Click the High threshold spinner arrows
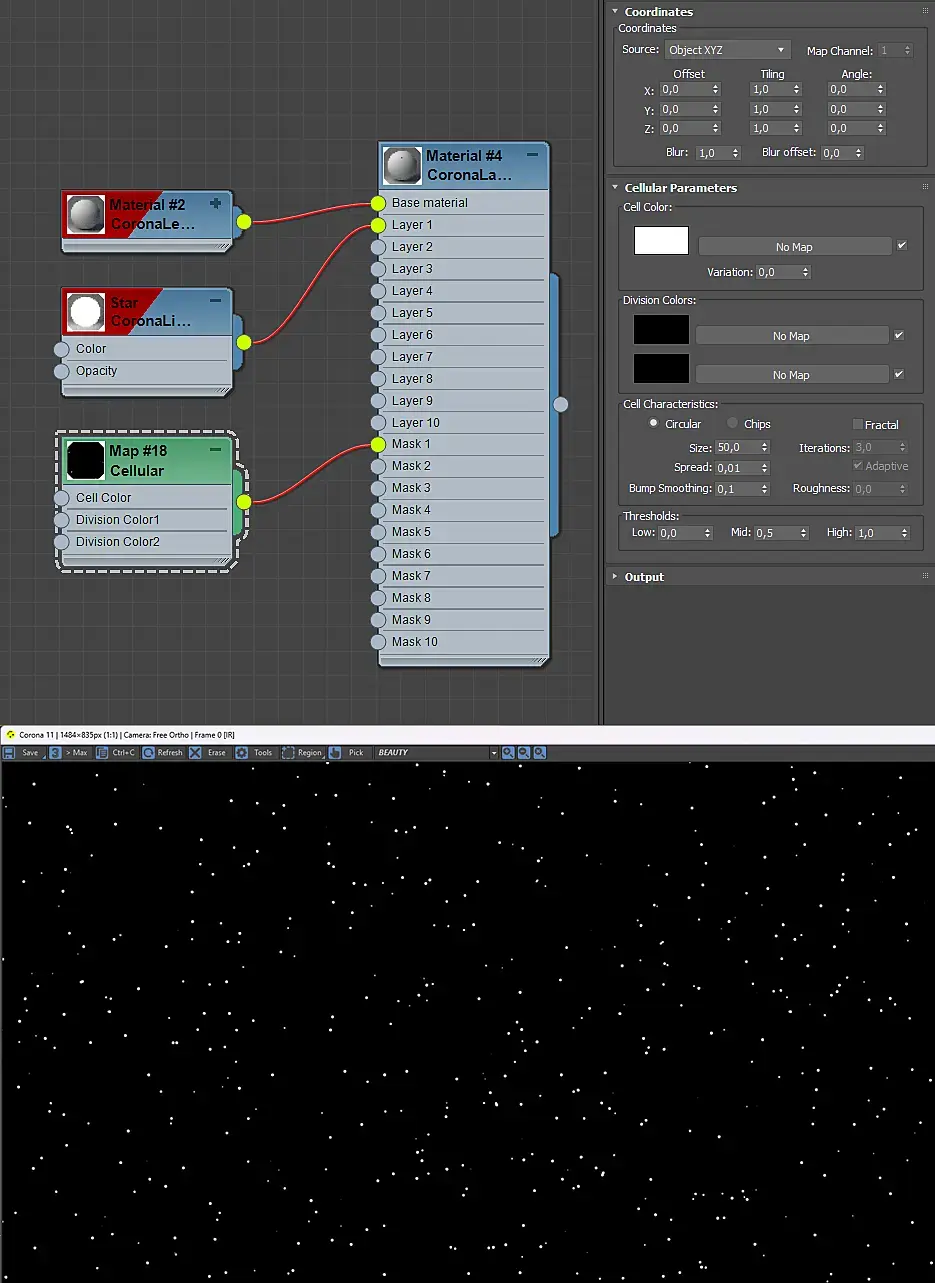The width and height of the screenshot is (935, 1283). tap(905, 533)
